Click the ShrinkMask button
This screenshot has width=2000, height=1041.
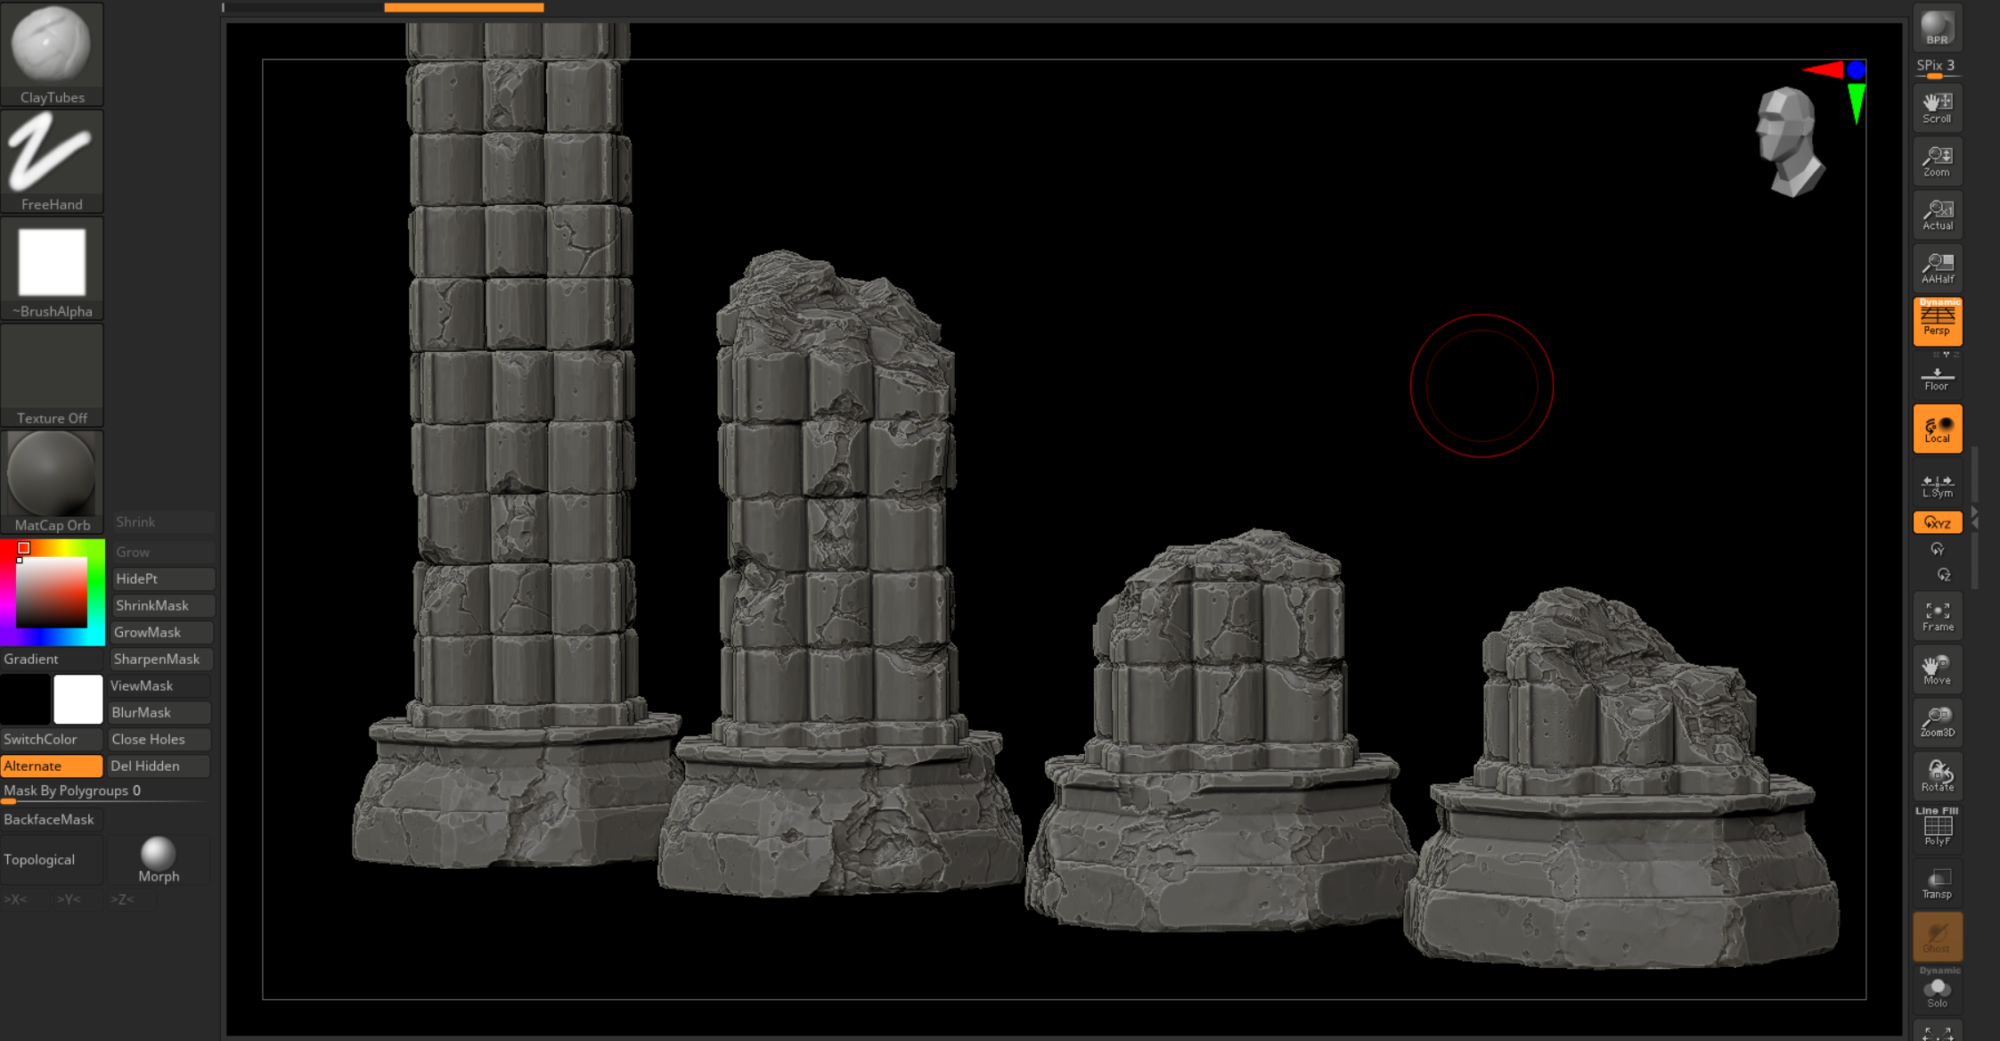162,606
